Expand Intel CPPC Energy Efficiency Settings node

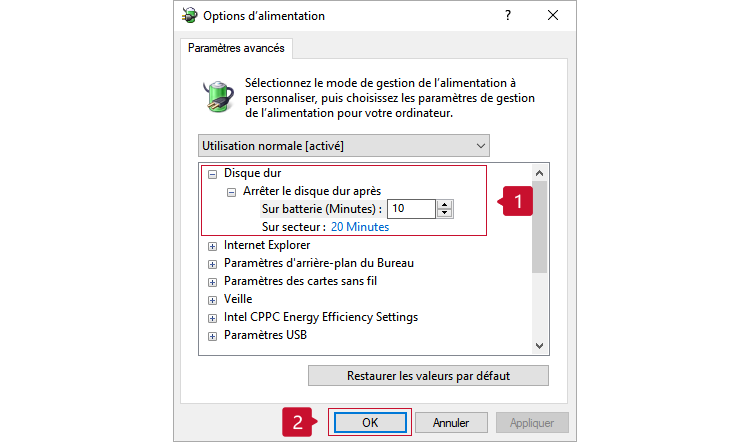pos(212,317)
